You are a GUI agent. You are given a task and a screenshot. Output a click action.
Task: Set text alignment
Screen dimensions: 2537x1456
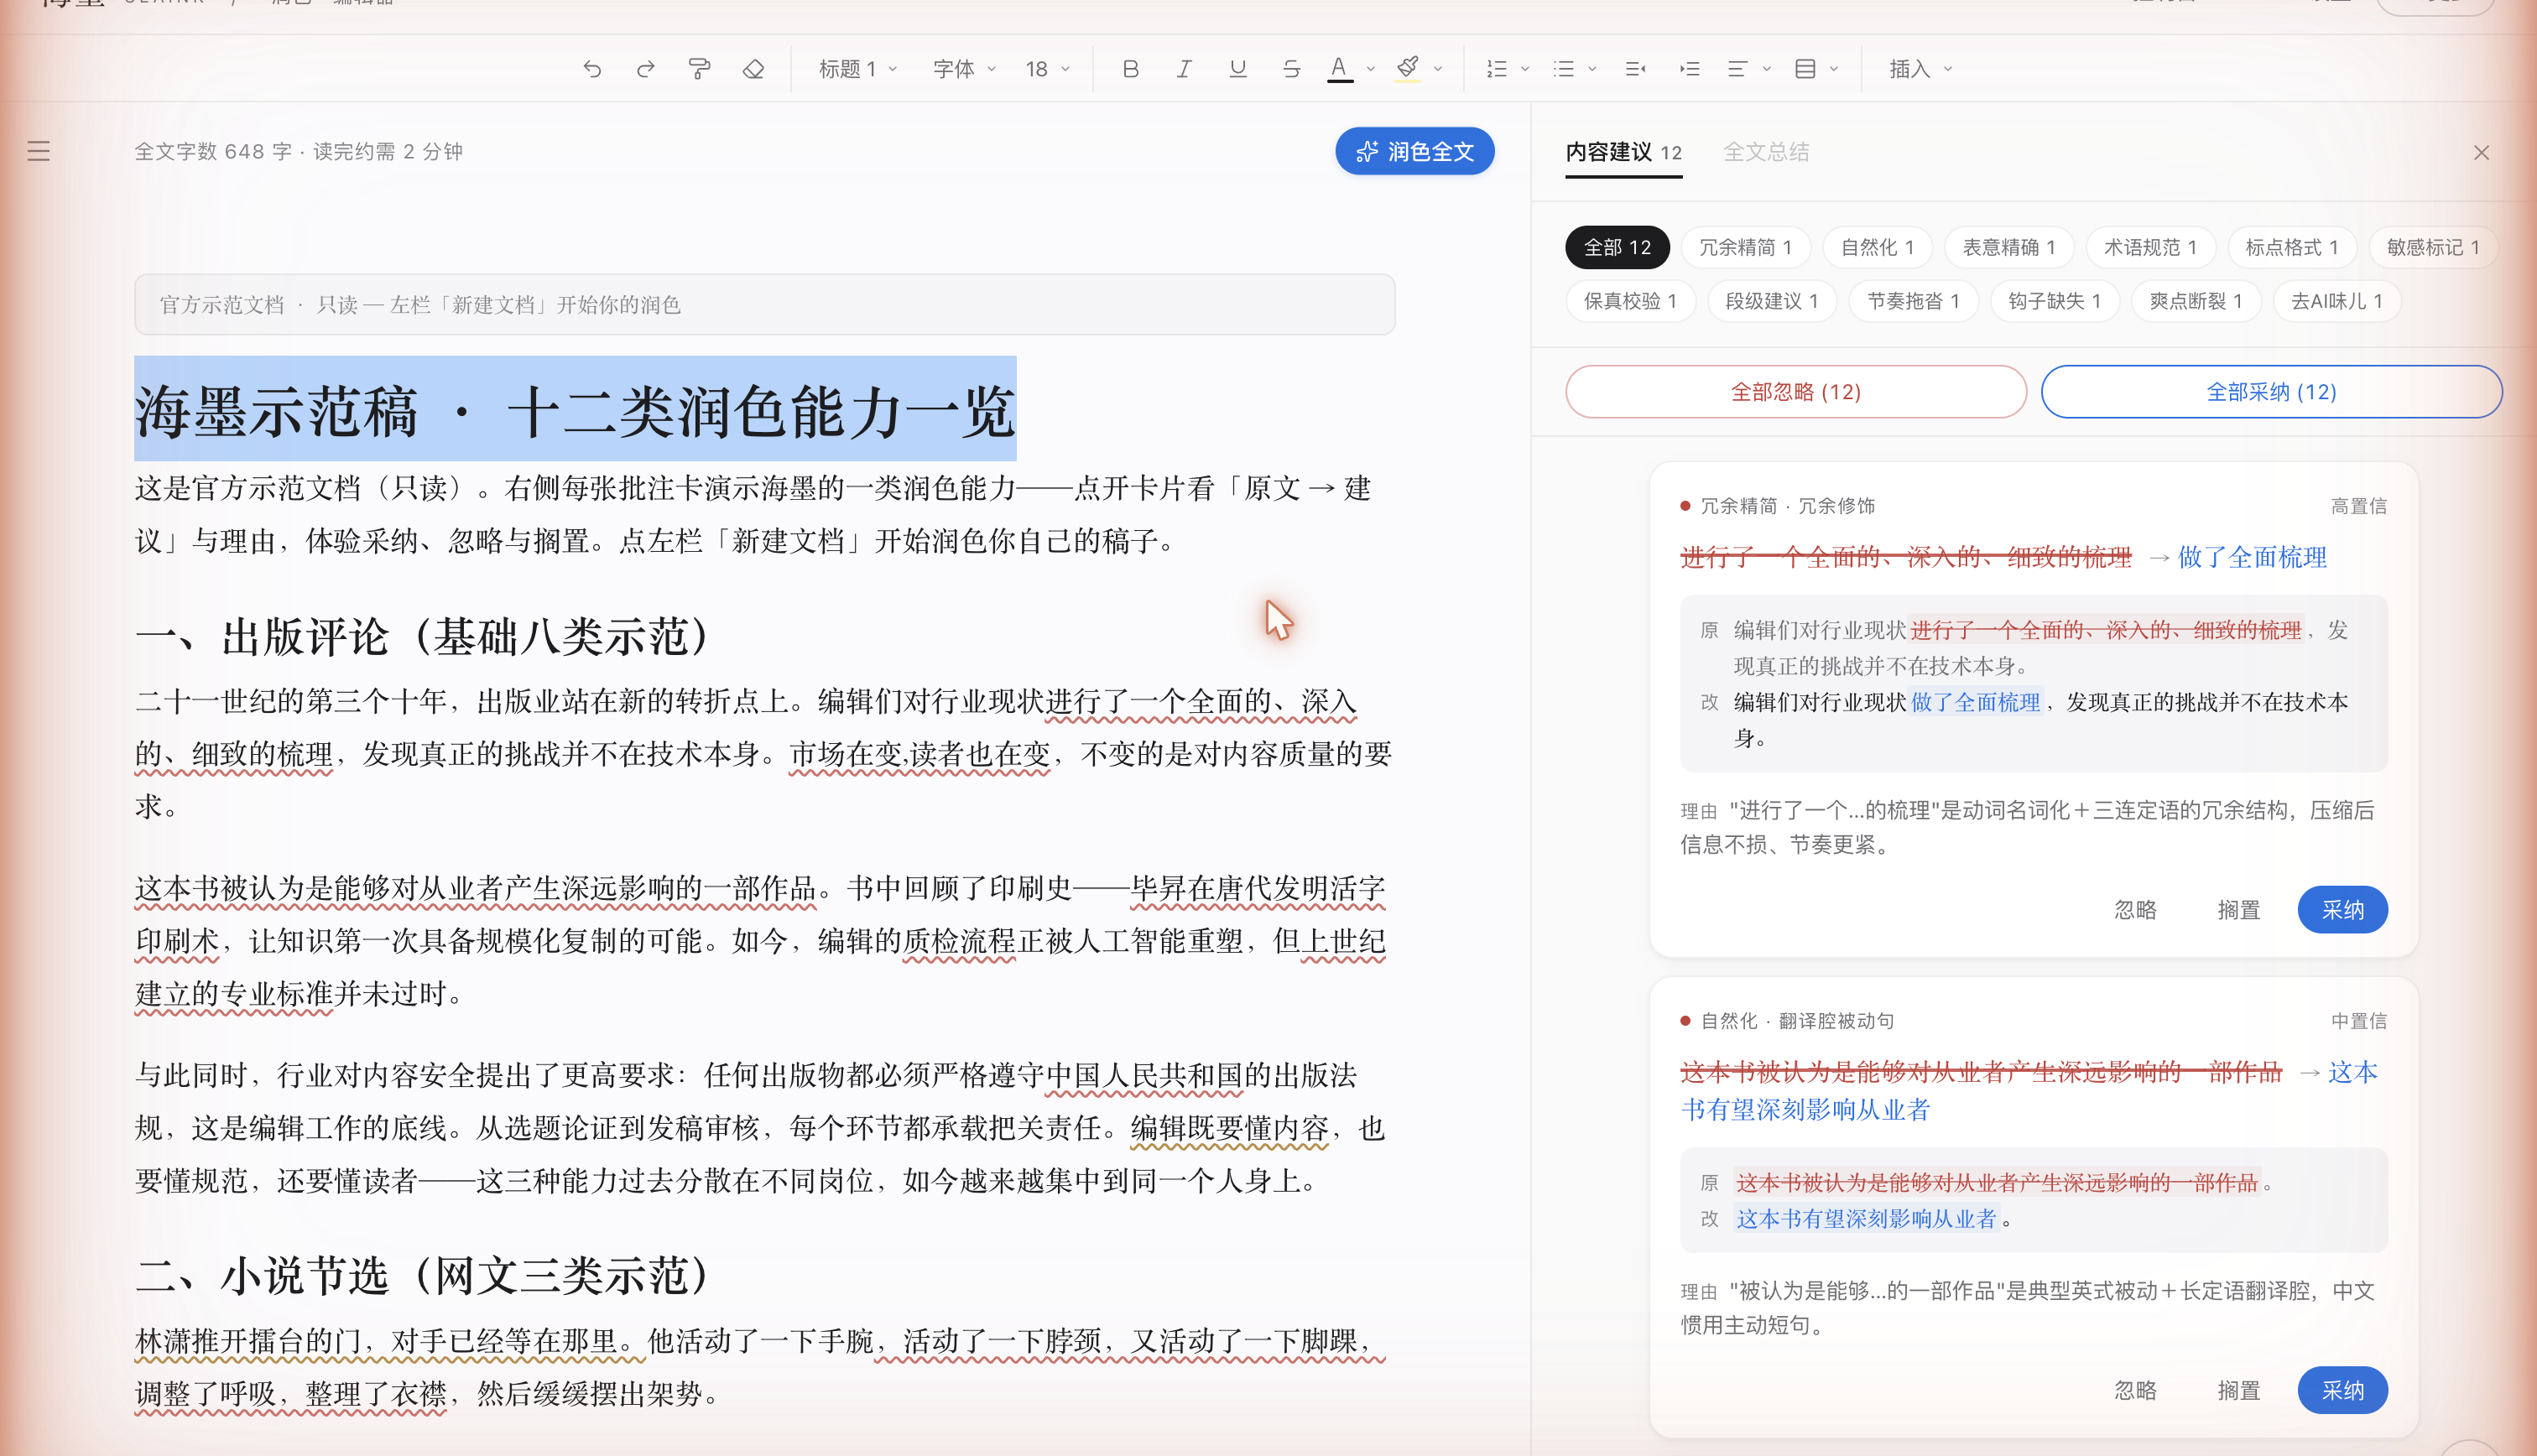[1738, 69]
